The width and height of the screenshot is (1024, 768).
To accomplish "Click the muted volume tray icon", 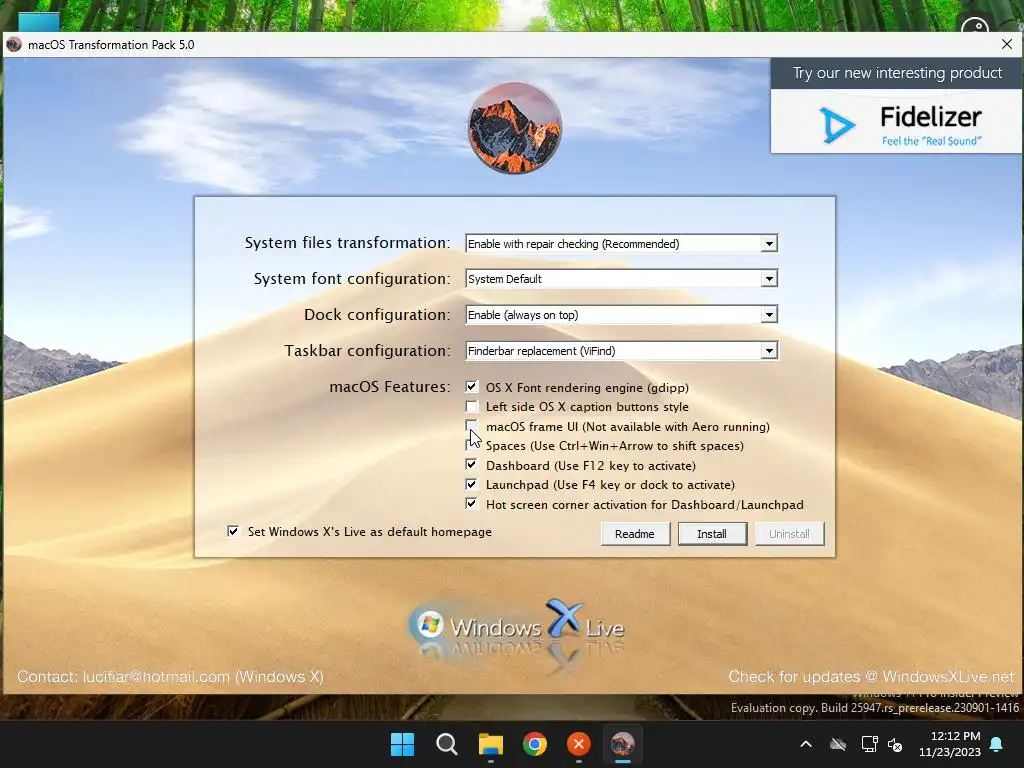I will click(895, 744).
